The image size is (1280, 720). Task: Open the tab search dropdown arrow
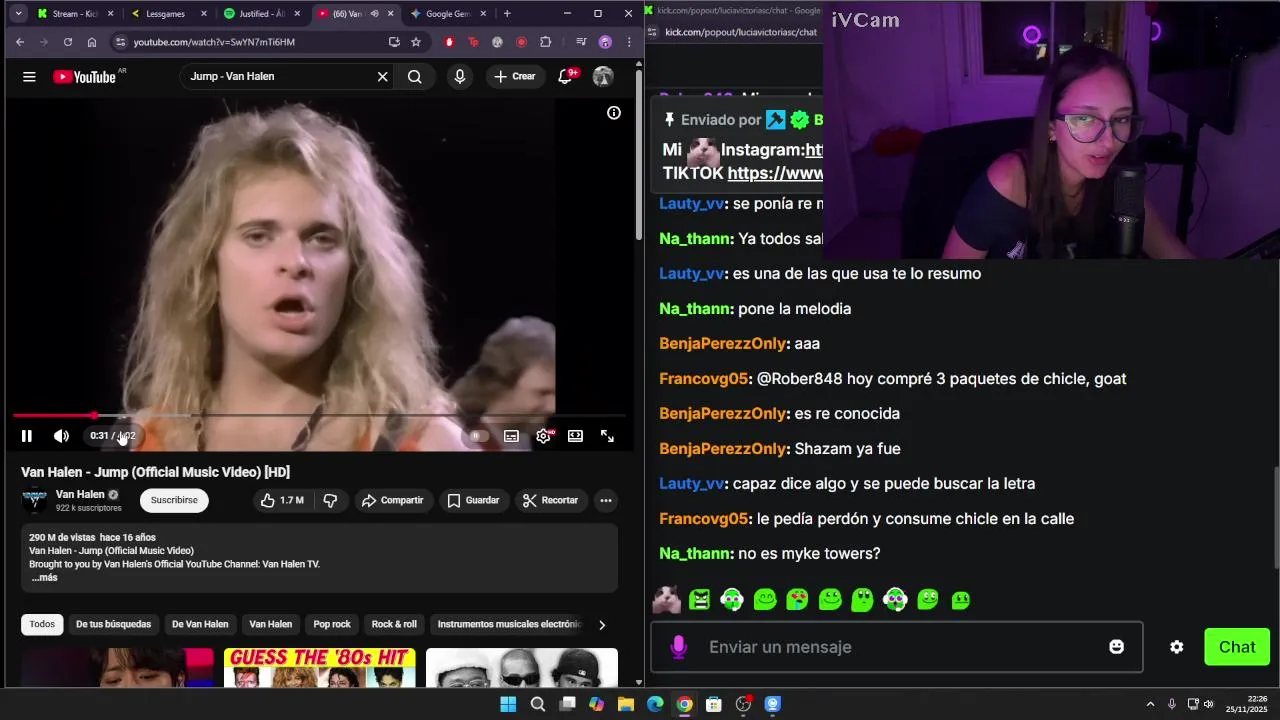pyautogui.click(x=18, y=14)
